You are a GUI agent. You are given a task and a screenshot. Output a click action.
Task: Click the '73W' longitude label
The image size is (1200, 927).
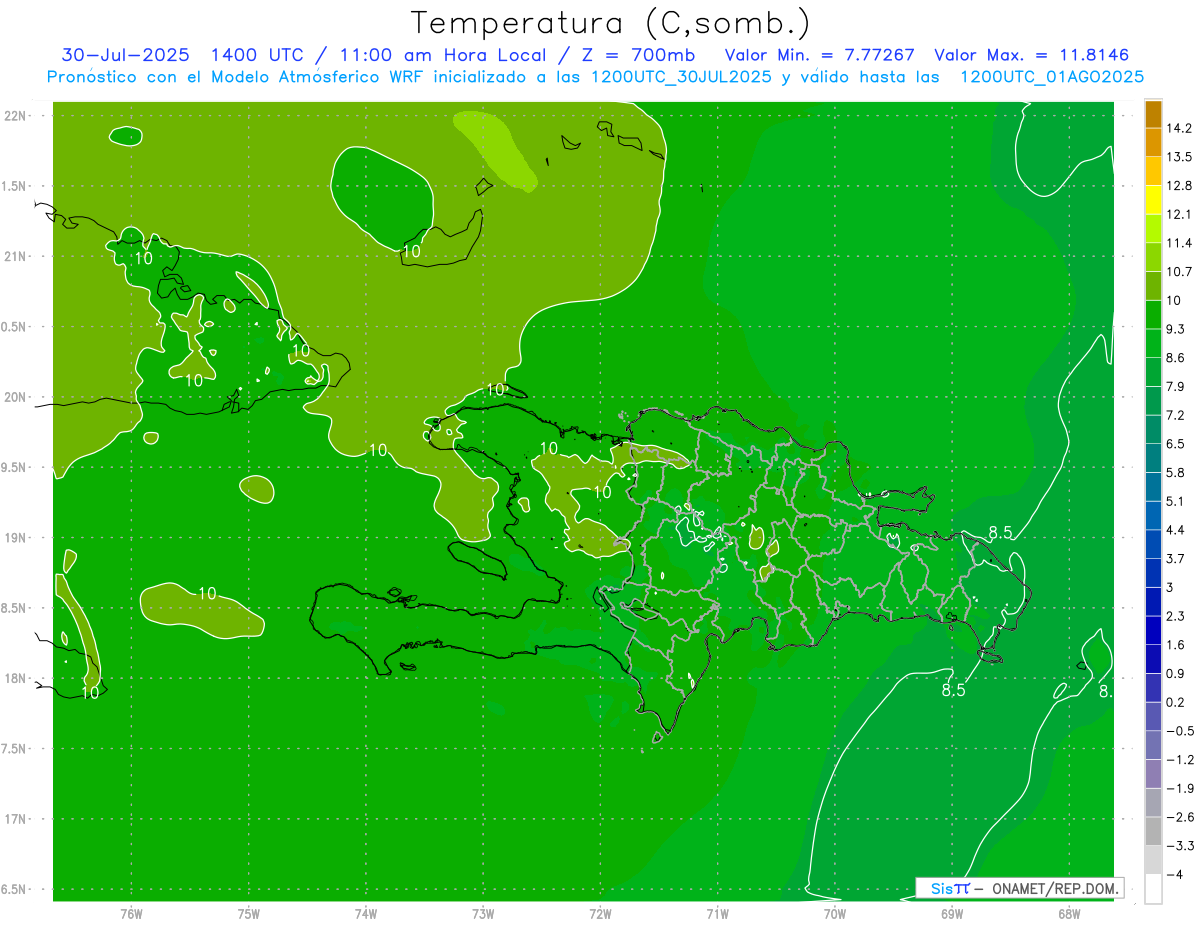click(x=483, y=914)
